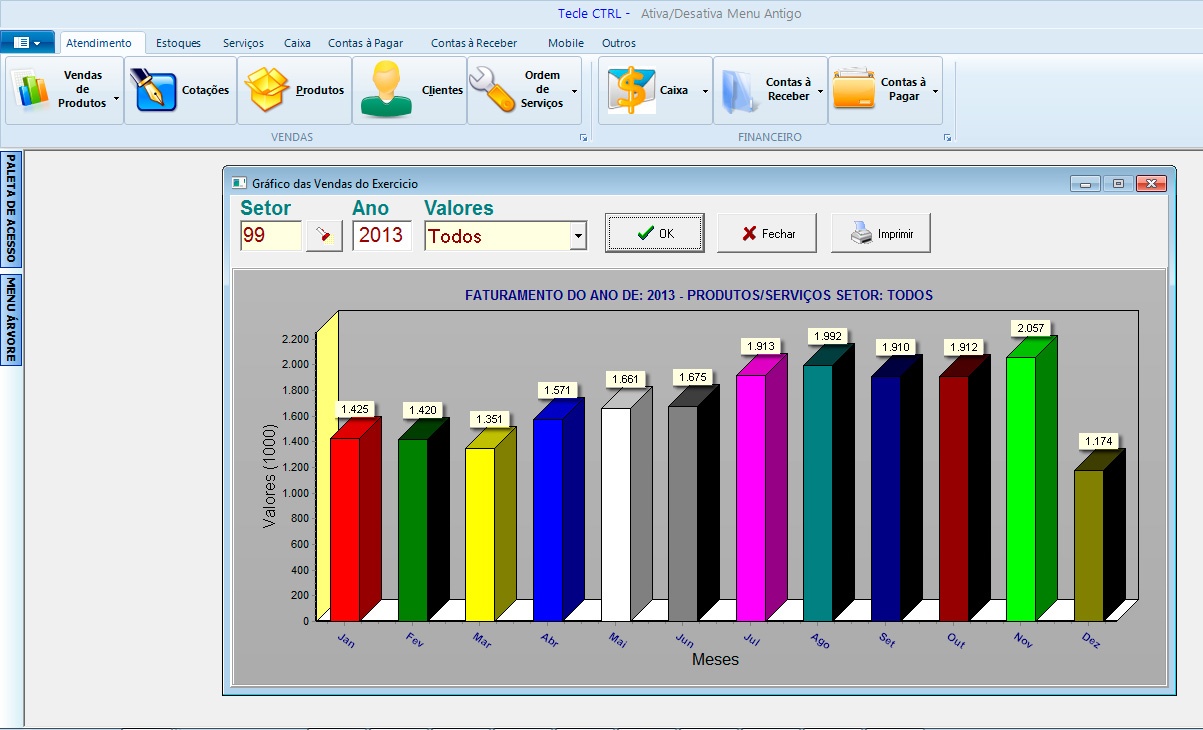Image resolution: width=1203 pixels, height=730 pixels.
Task: Click the Contas à Receber icon
Action: point(739,90)
